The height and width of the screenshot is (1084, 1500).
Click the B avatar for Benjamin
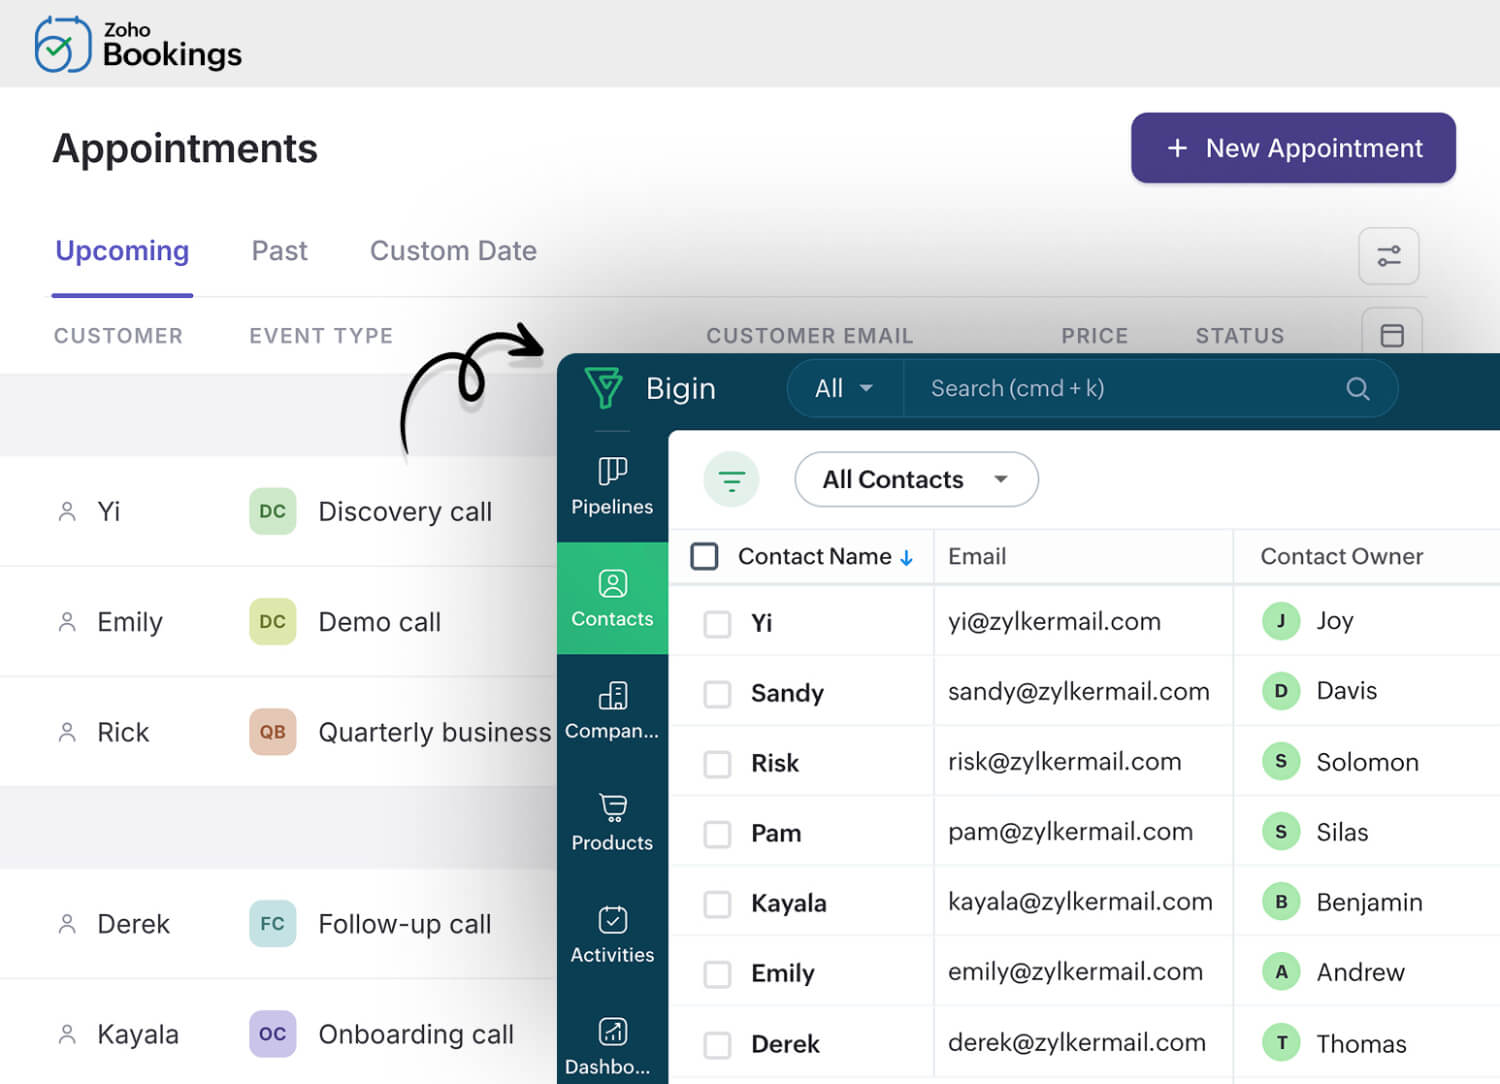click(x=1281, y=902)
